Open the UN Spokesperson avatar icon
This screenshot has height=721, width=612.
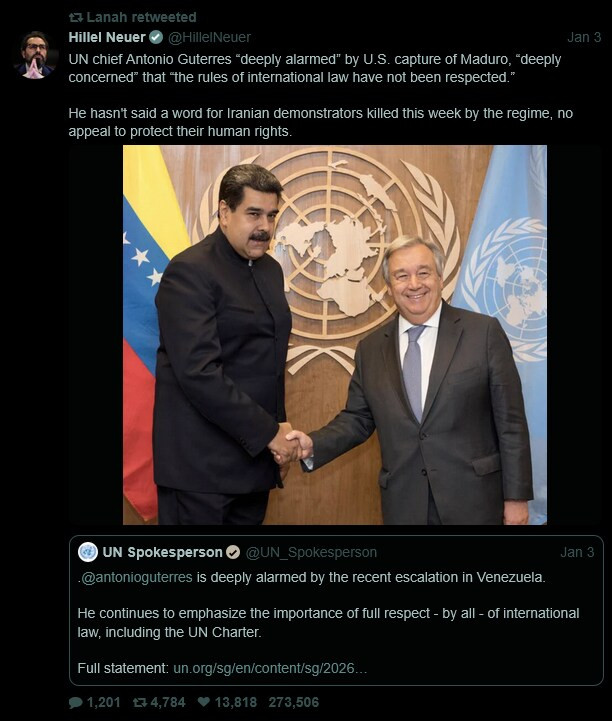tap(88, 552)
